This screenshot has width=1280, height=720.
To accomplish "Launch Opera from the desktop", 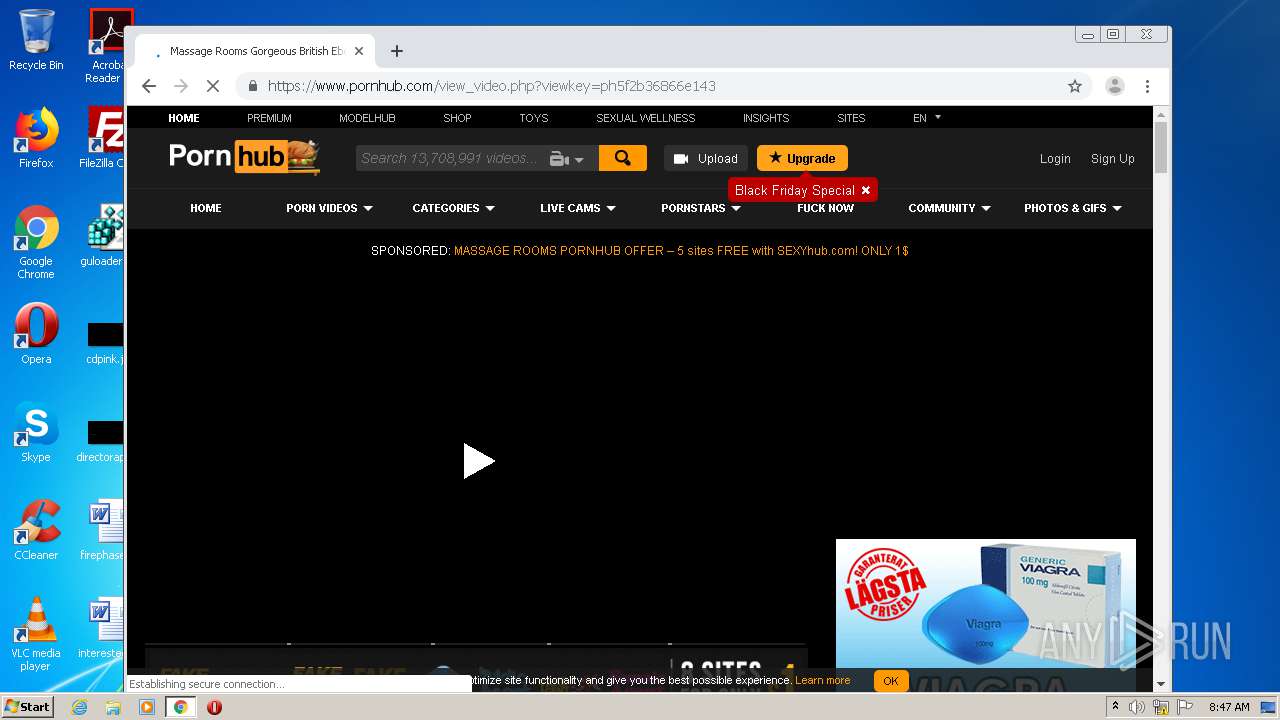I will pos(36,334).
